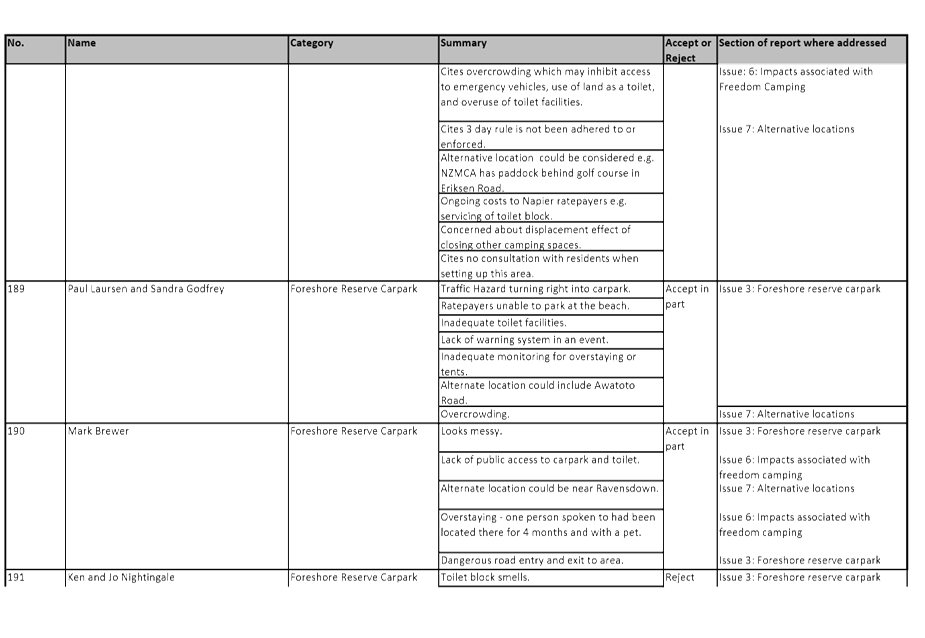Viewport: 925px width, 638px height.
Task: Select 'Lack of public access to carpark and toilet'
Action: coord(551,466)
